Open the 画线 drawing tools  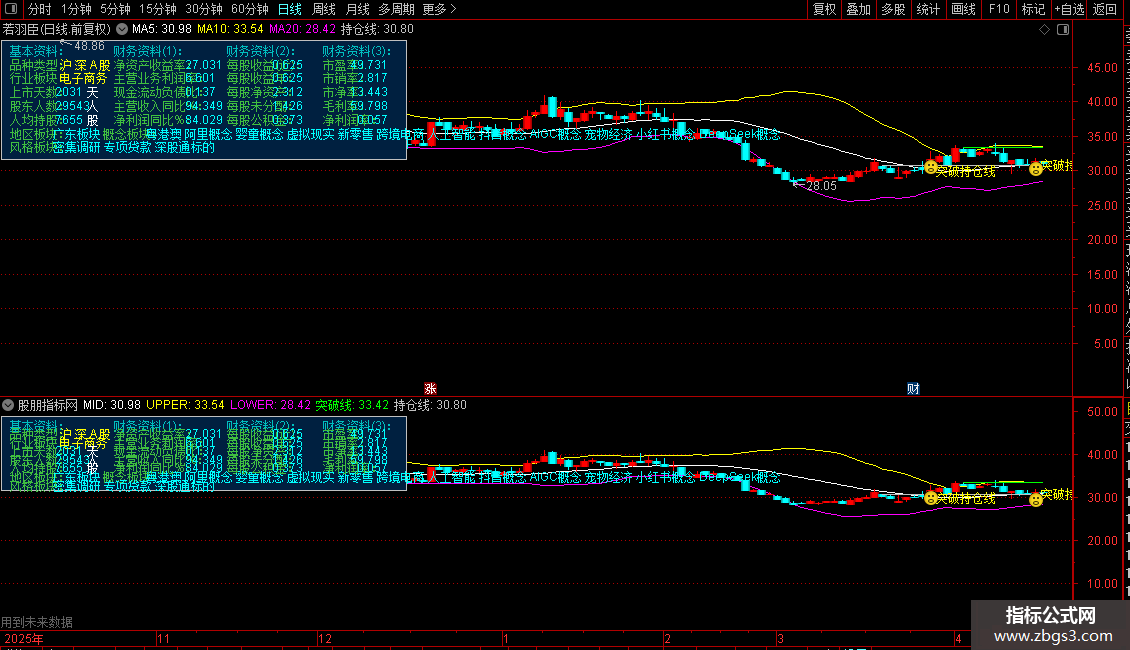point(963,9)
